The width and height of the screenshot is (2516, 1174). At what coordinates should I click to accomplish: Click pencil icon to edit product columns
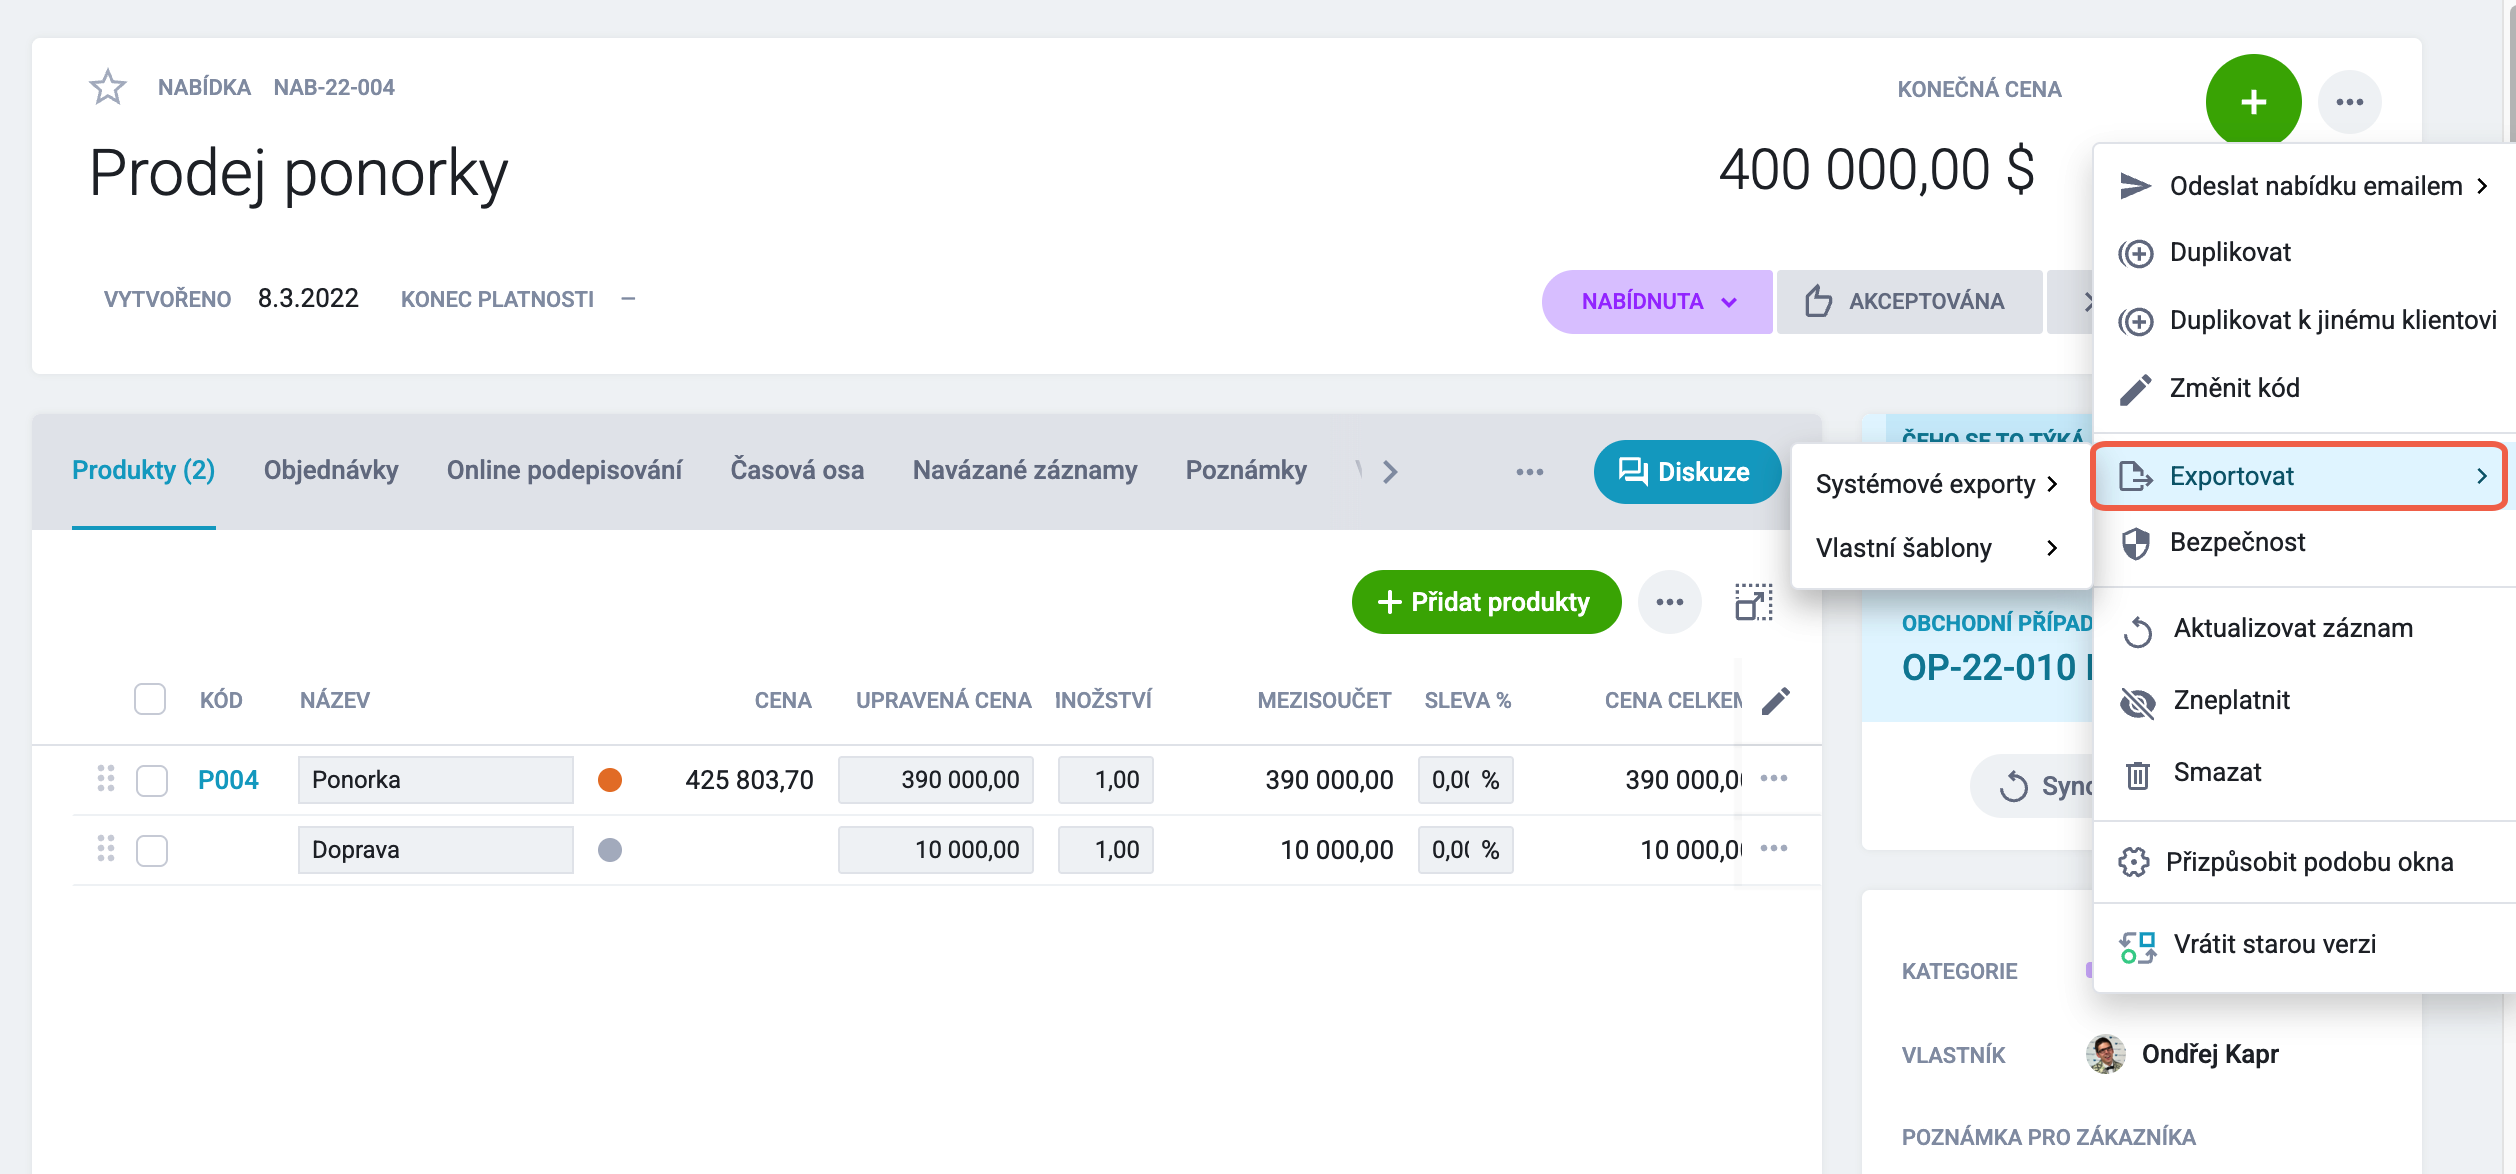coord(1775,700)
